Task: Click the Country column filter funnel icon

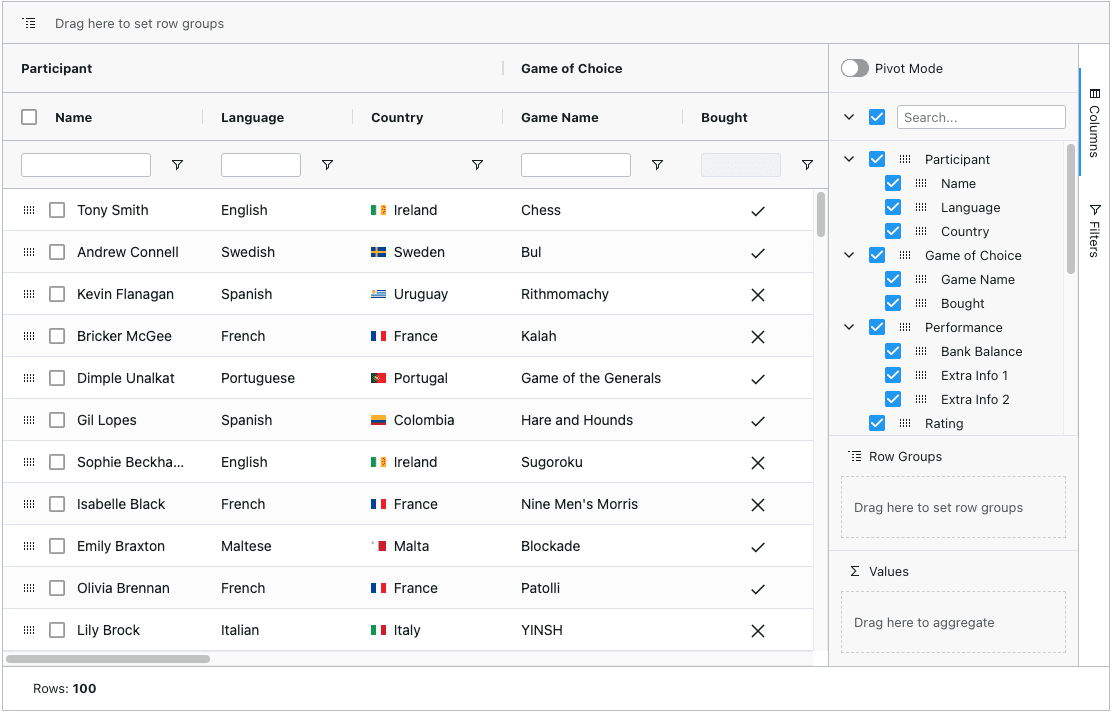Action: [477, 165]
